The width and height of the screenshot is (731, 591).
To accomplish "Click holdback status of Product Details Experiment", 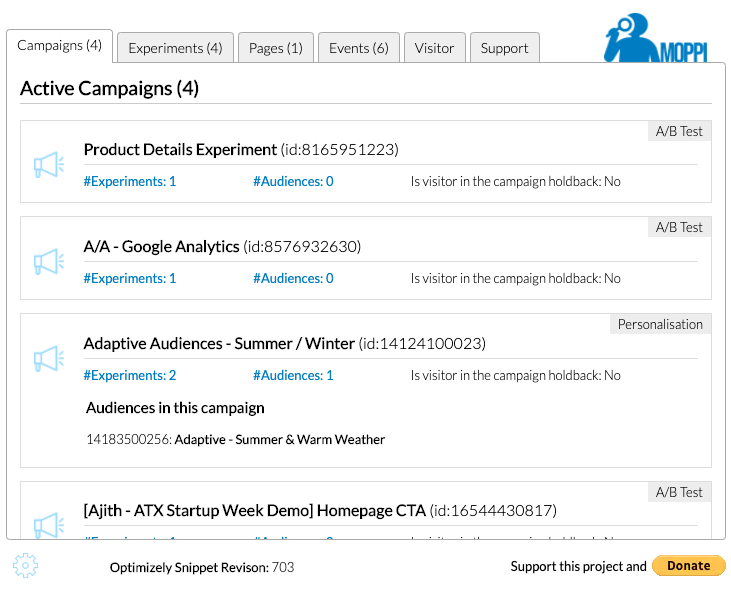I will point(516,181).
